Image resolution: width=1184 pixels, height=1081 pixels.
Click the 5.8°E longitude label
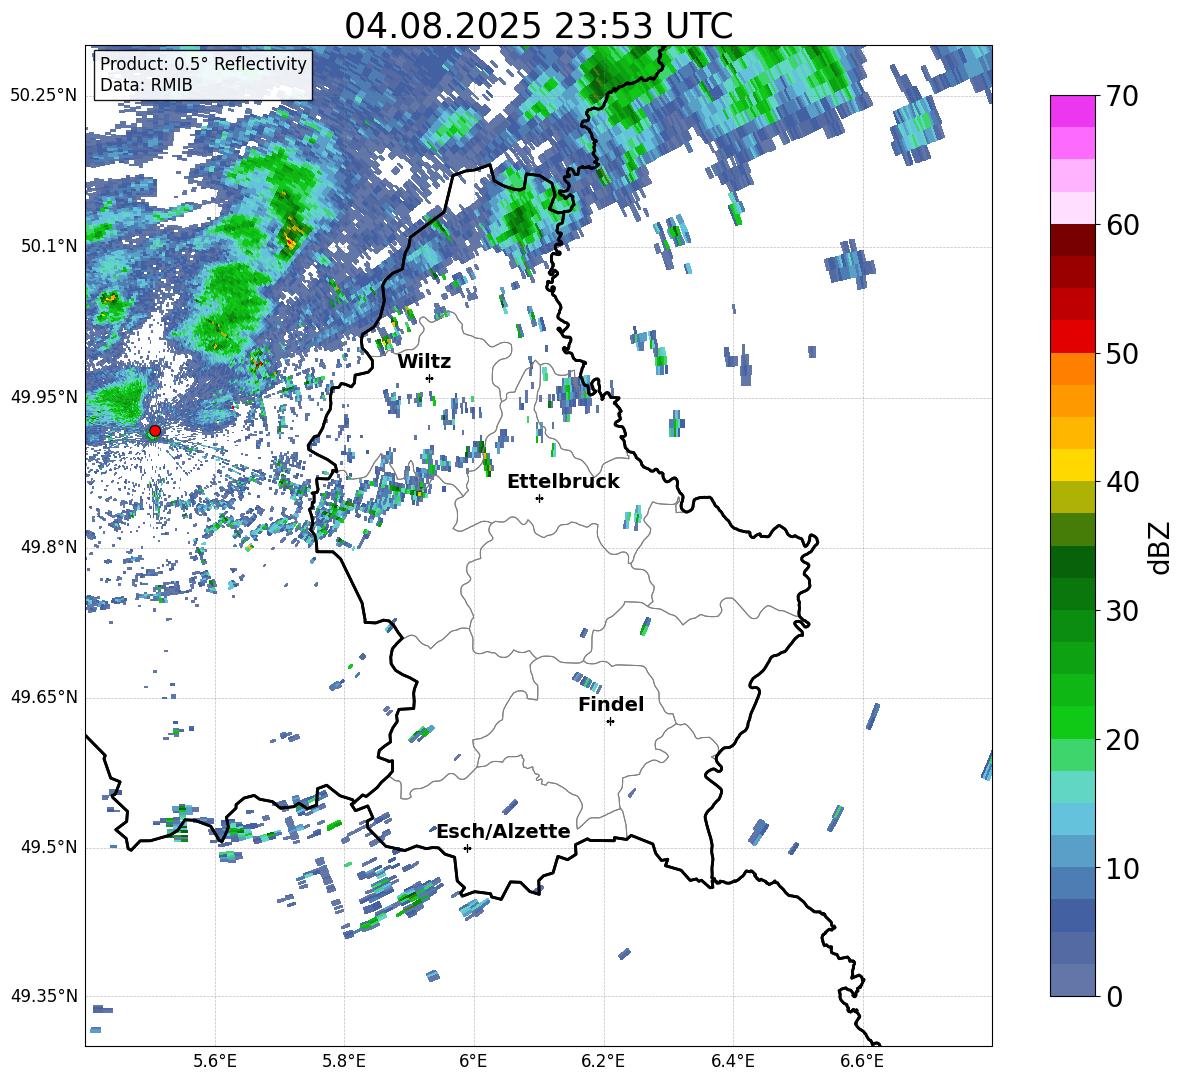pos(344,1061)
